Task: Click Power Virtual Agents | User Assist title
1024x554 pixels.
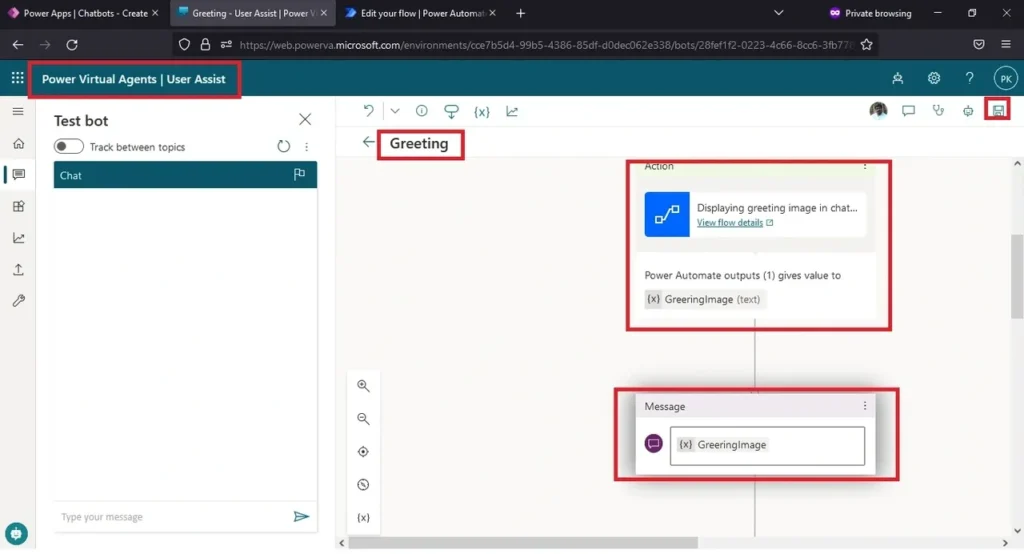Action: click(133, 79)
